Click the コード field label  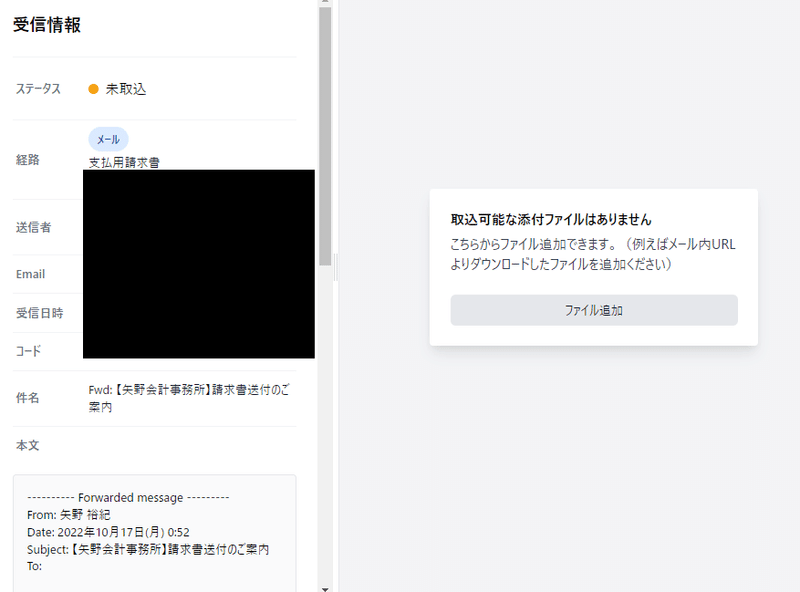(x=29, y=351)
